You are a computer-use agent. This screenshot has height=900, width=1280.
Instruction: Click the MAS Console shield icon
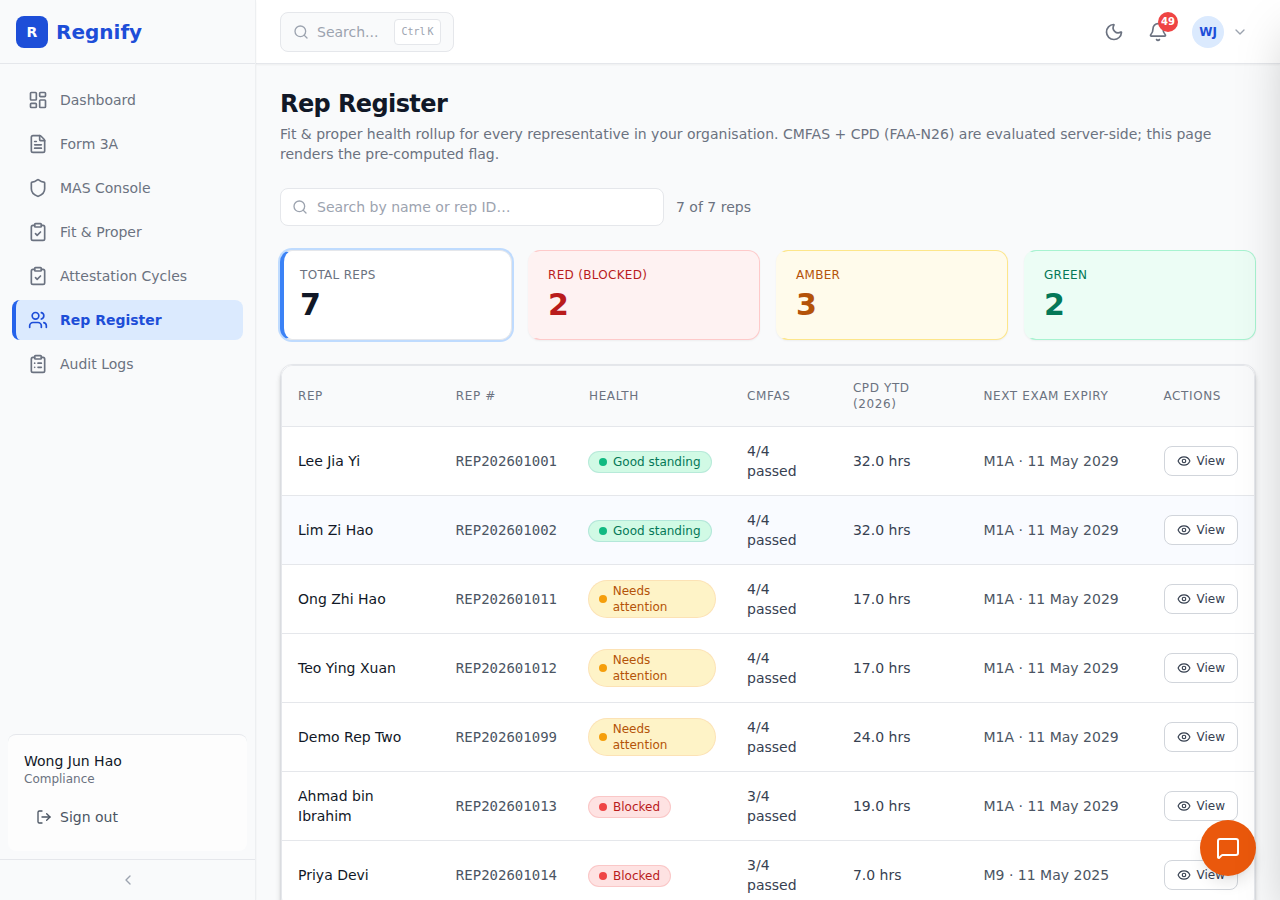[x=38, y=188]
